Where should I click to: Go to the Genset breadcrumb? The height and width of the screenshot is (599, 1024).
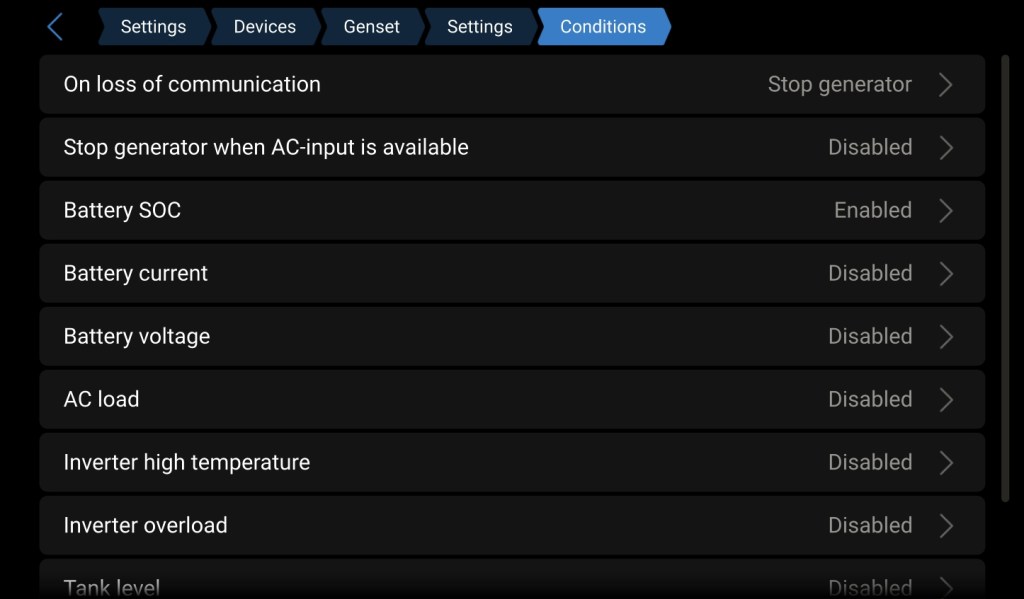coord(371,27)
